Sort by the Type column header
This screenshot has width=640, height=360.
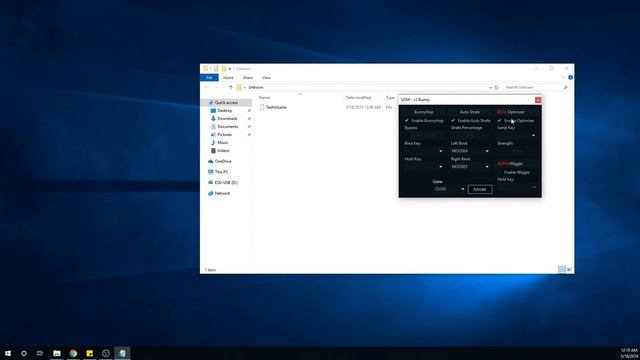[390, 98]
